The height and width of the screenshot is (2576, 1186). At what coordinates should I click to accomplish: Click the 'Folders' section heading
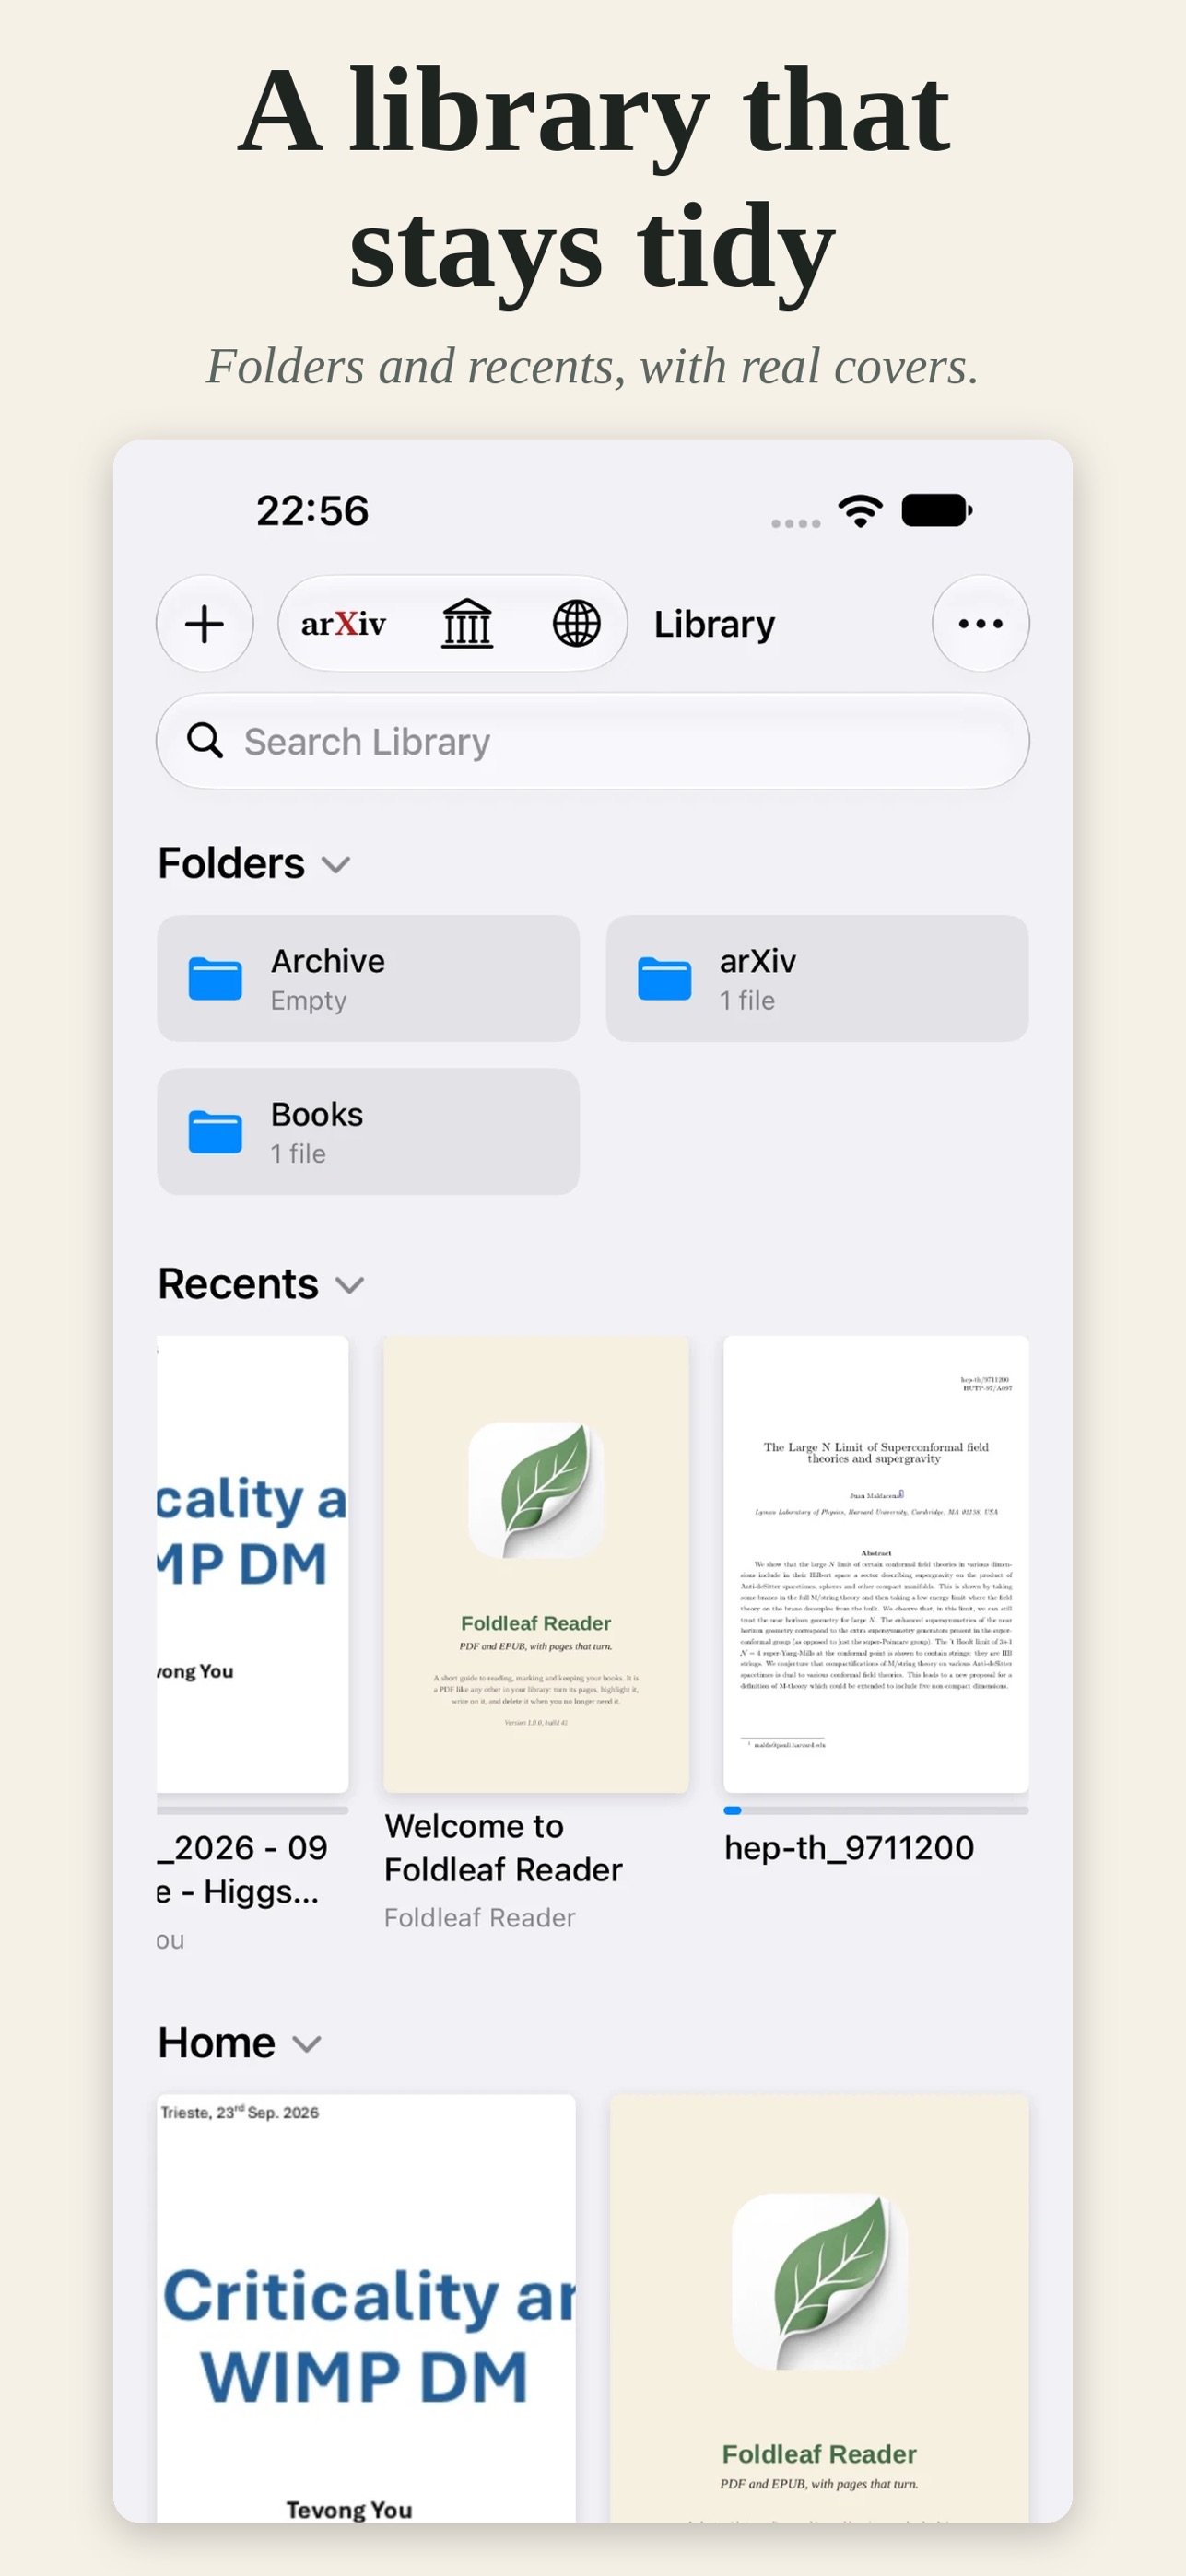click(231, 863)
